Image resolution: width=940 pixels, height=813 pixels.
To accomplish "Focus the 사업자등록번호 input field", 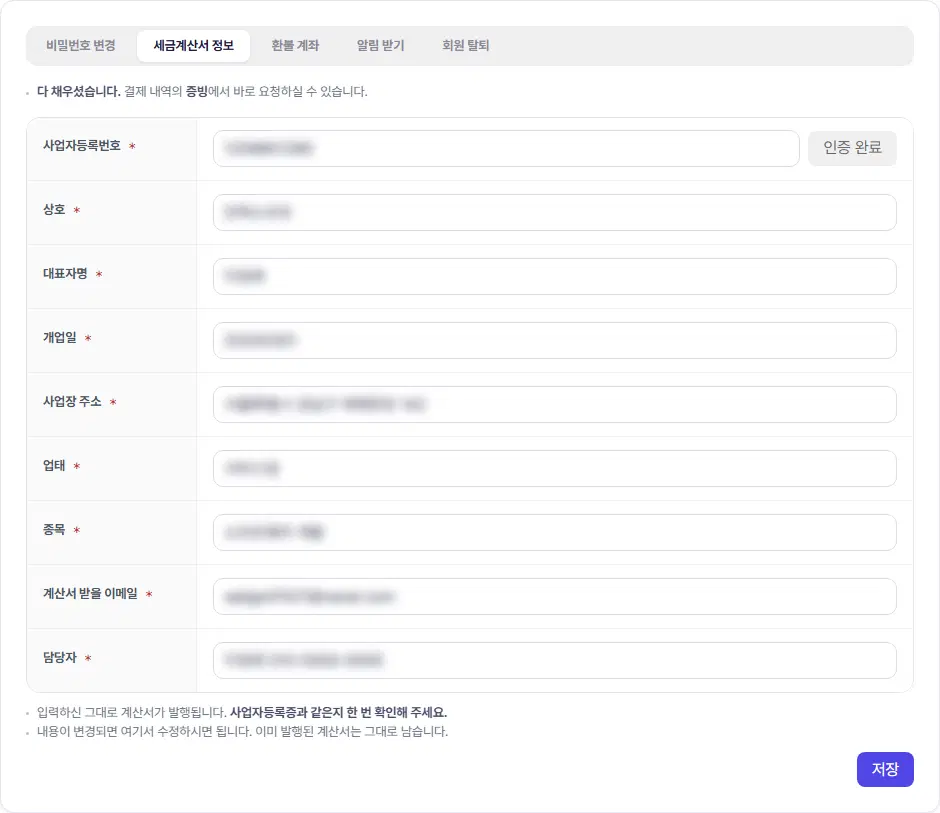I will 506,148.
